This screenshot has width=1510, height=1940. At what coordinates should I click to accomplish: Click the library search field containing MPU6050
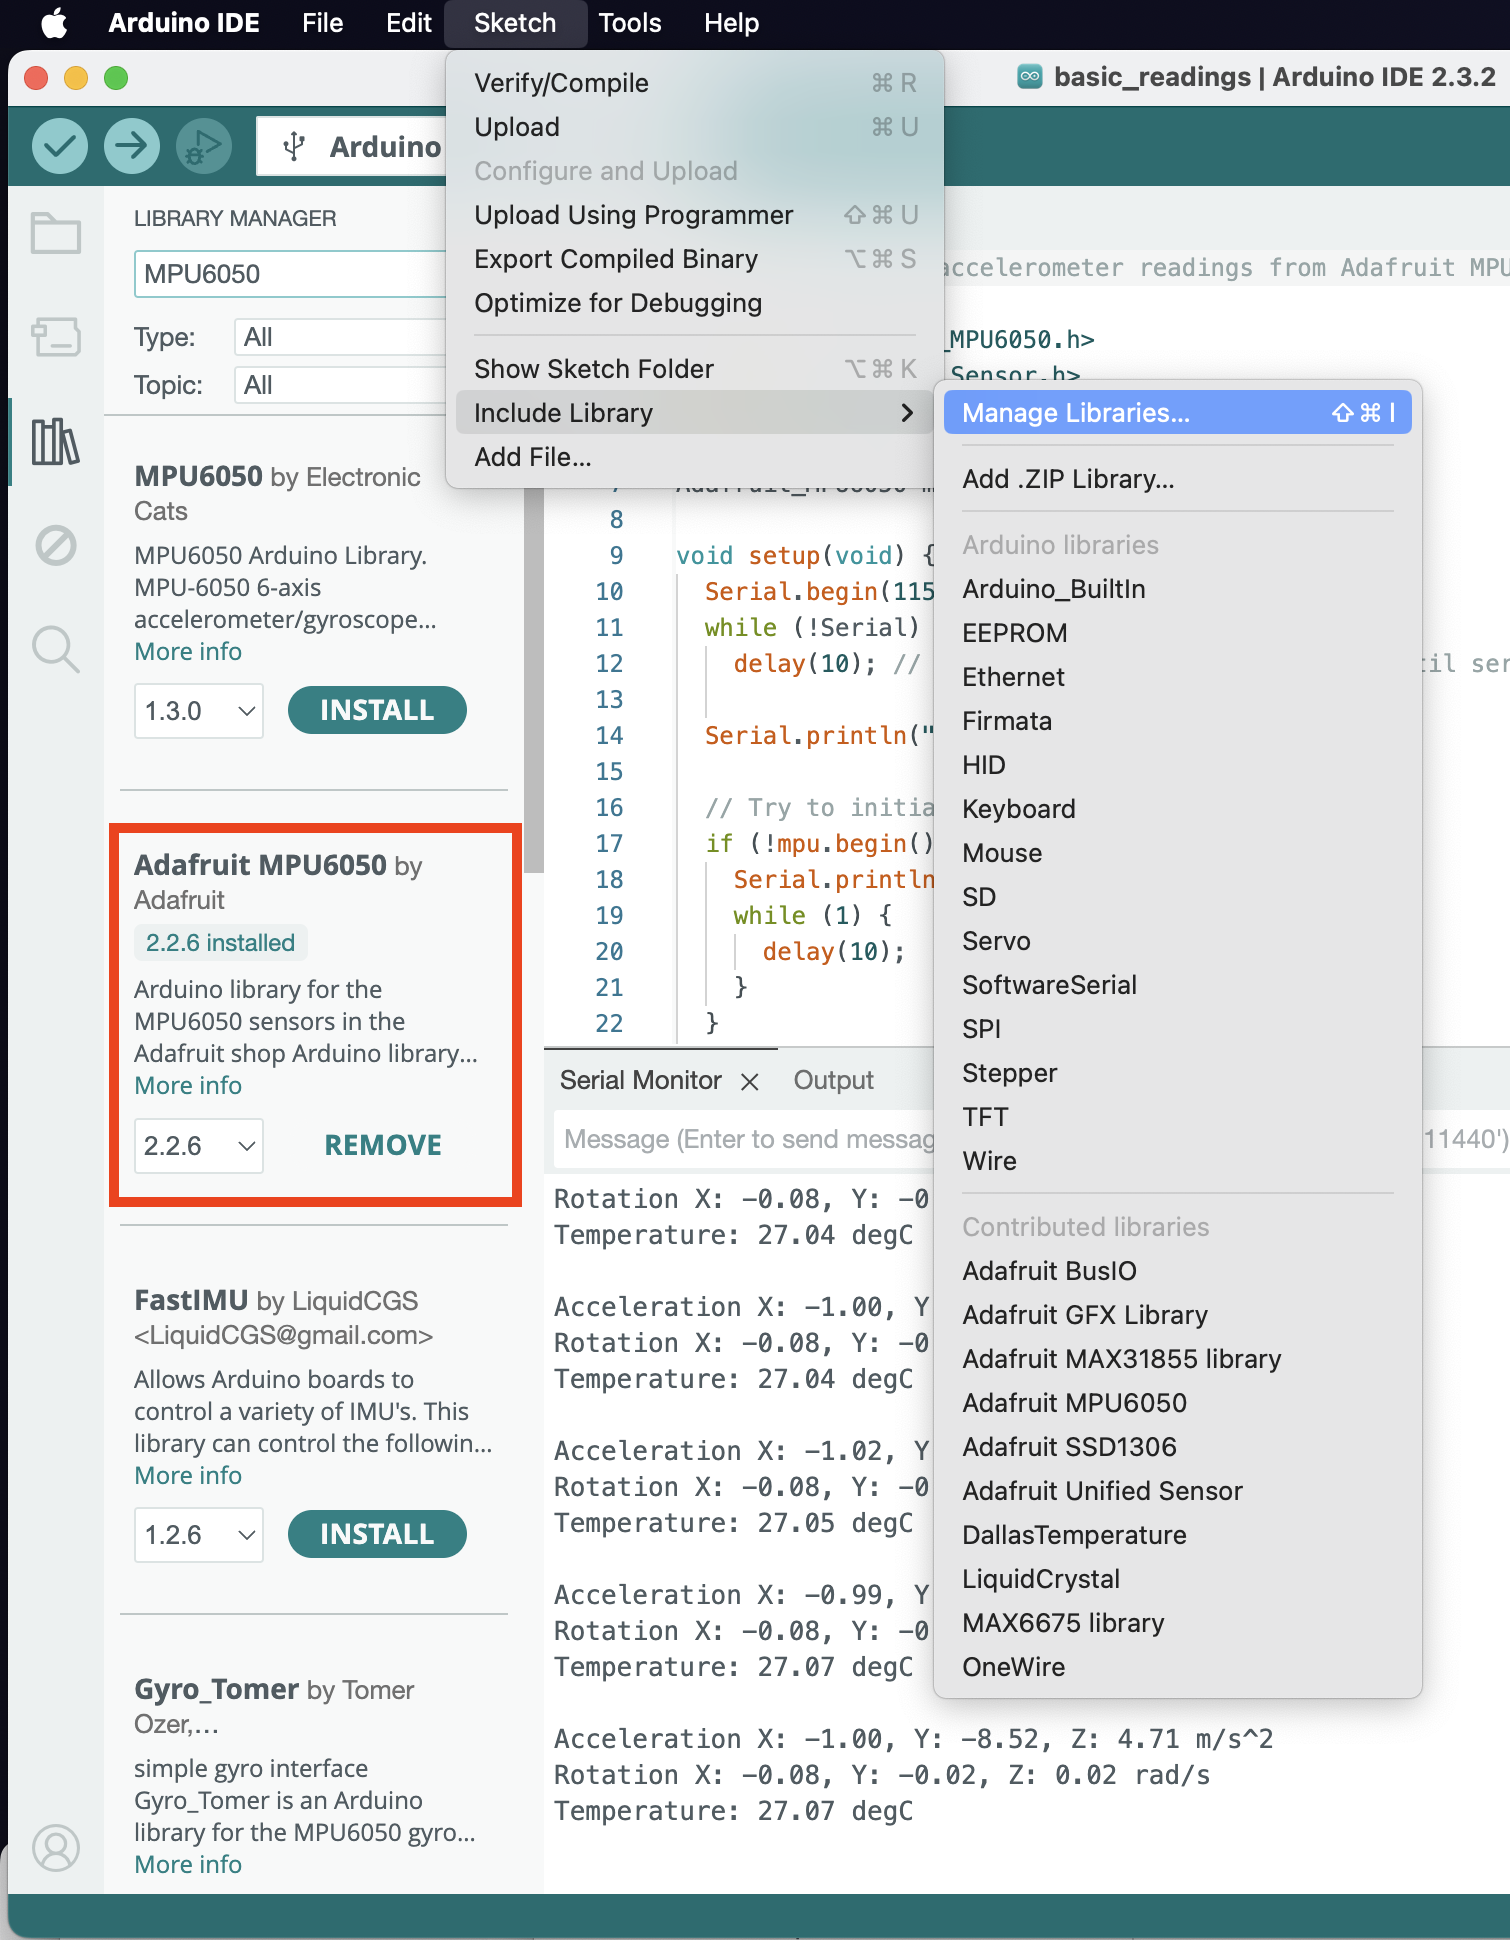tap(290, 274)
